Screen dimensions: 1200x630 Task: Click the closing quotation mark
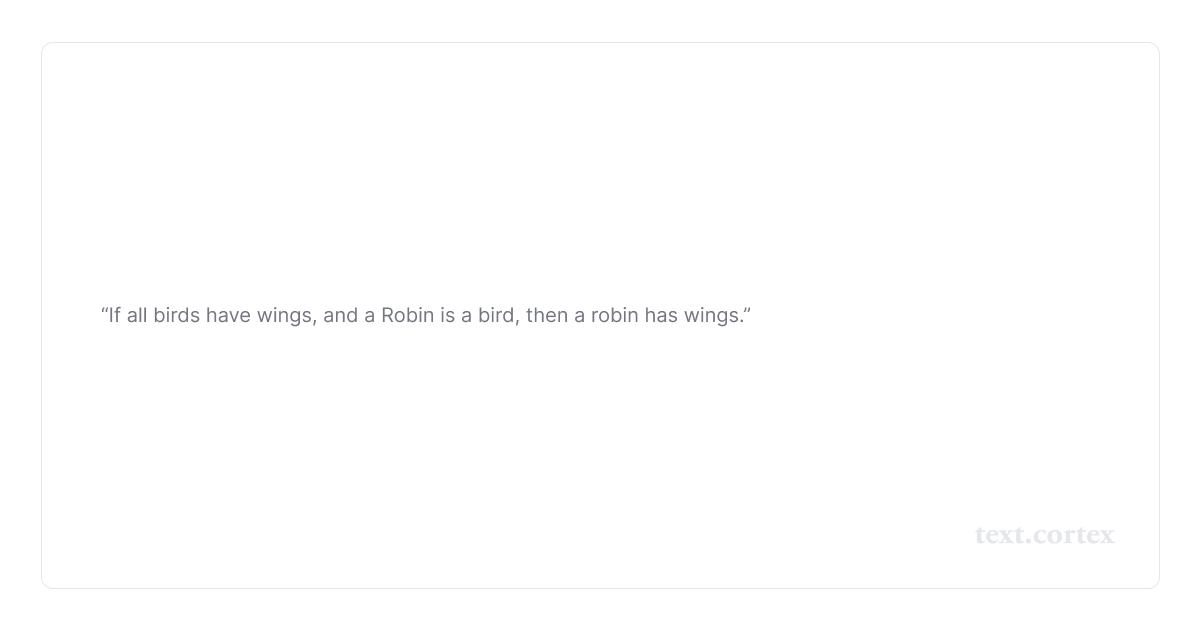coord(747,310)
